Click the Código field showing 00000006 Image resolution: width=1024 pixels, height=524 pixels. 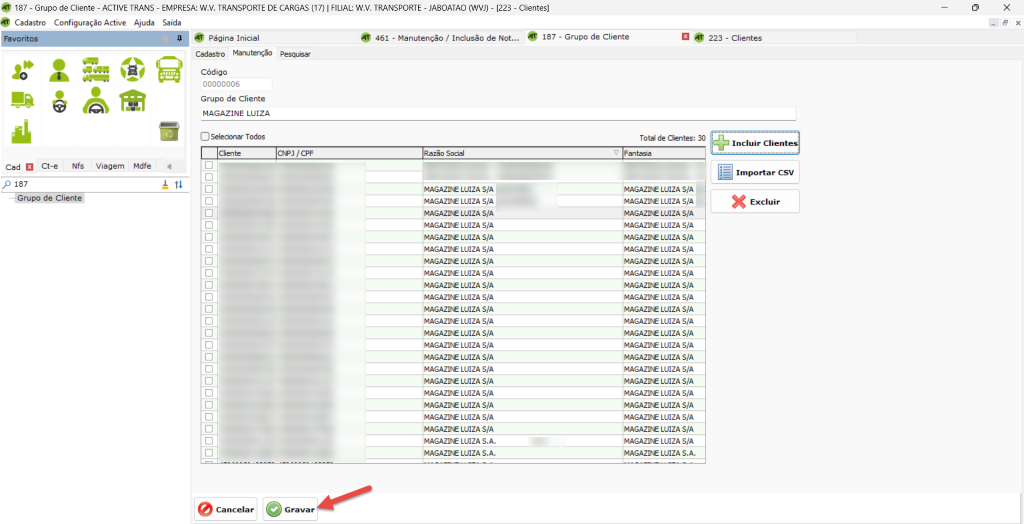pos(236,84)
